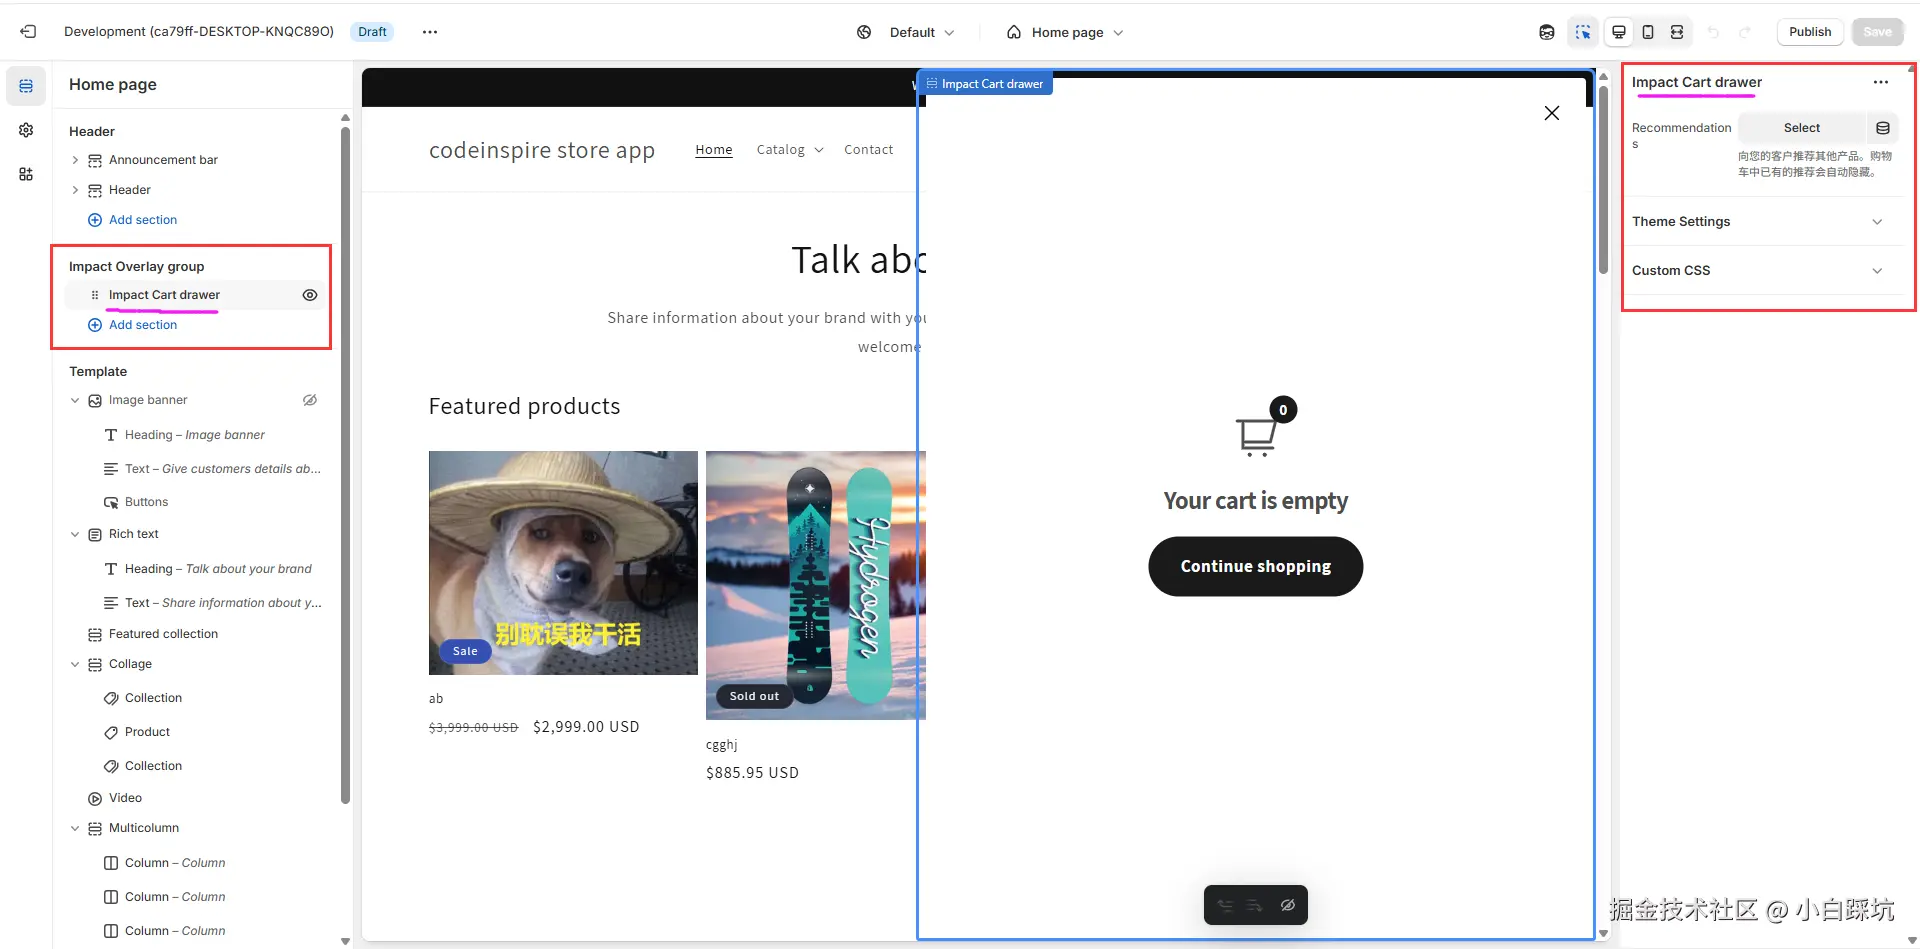Add section in Impact Overlay group
1920x949 pixels.
click(x=132, y=325)
